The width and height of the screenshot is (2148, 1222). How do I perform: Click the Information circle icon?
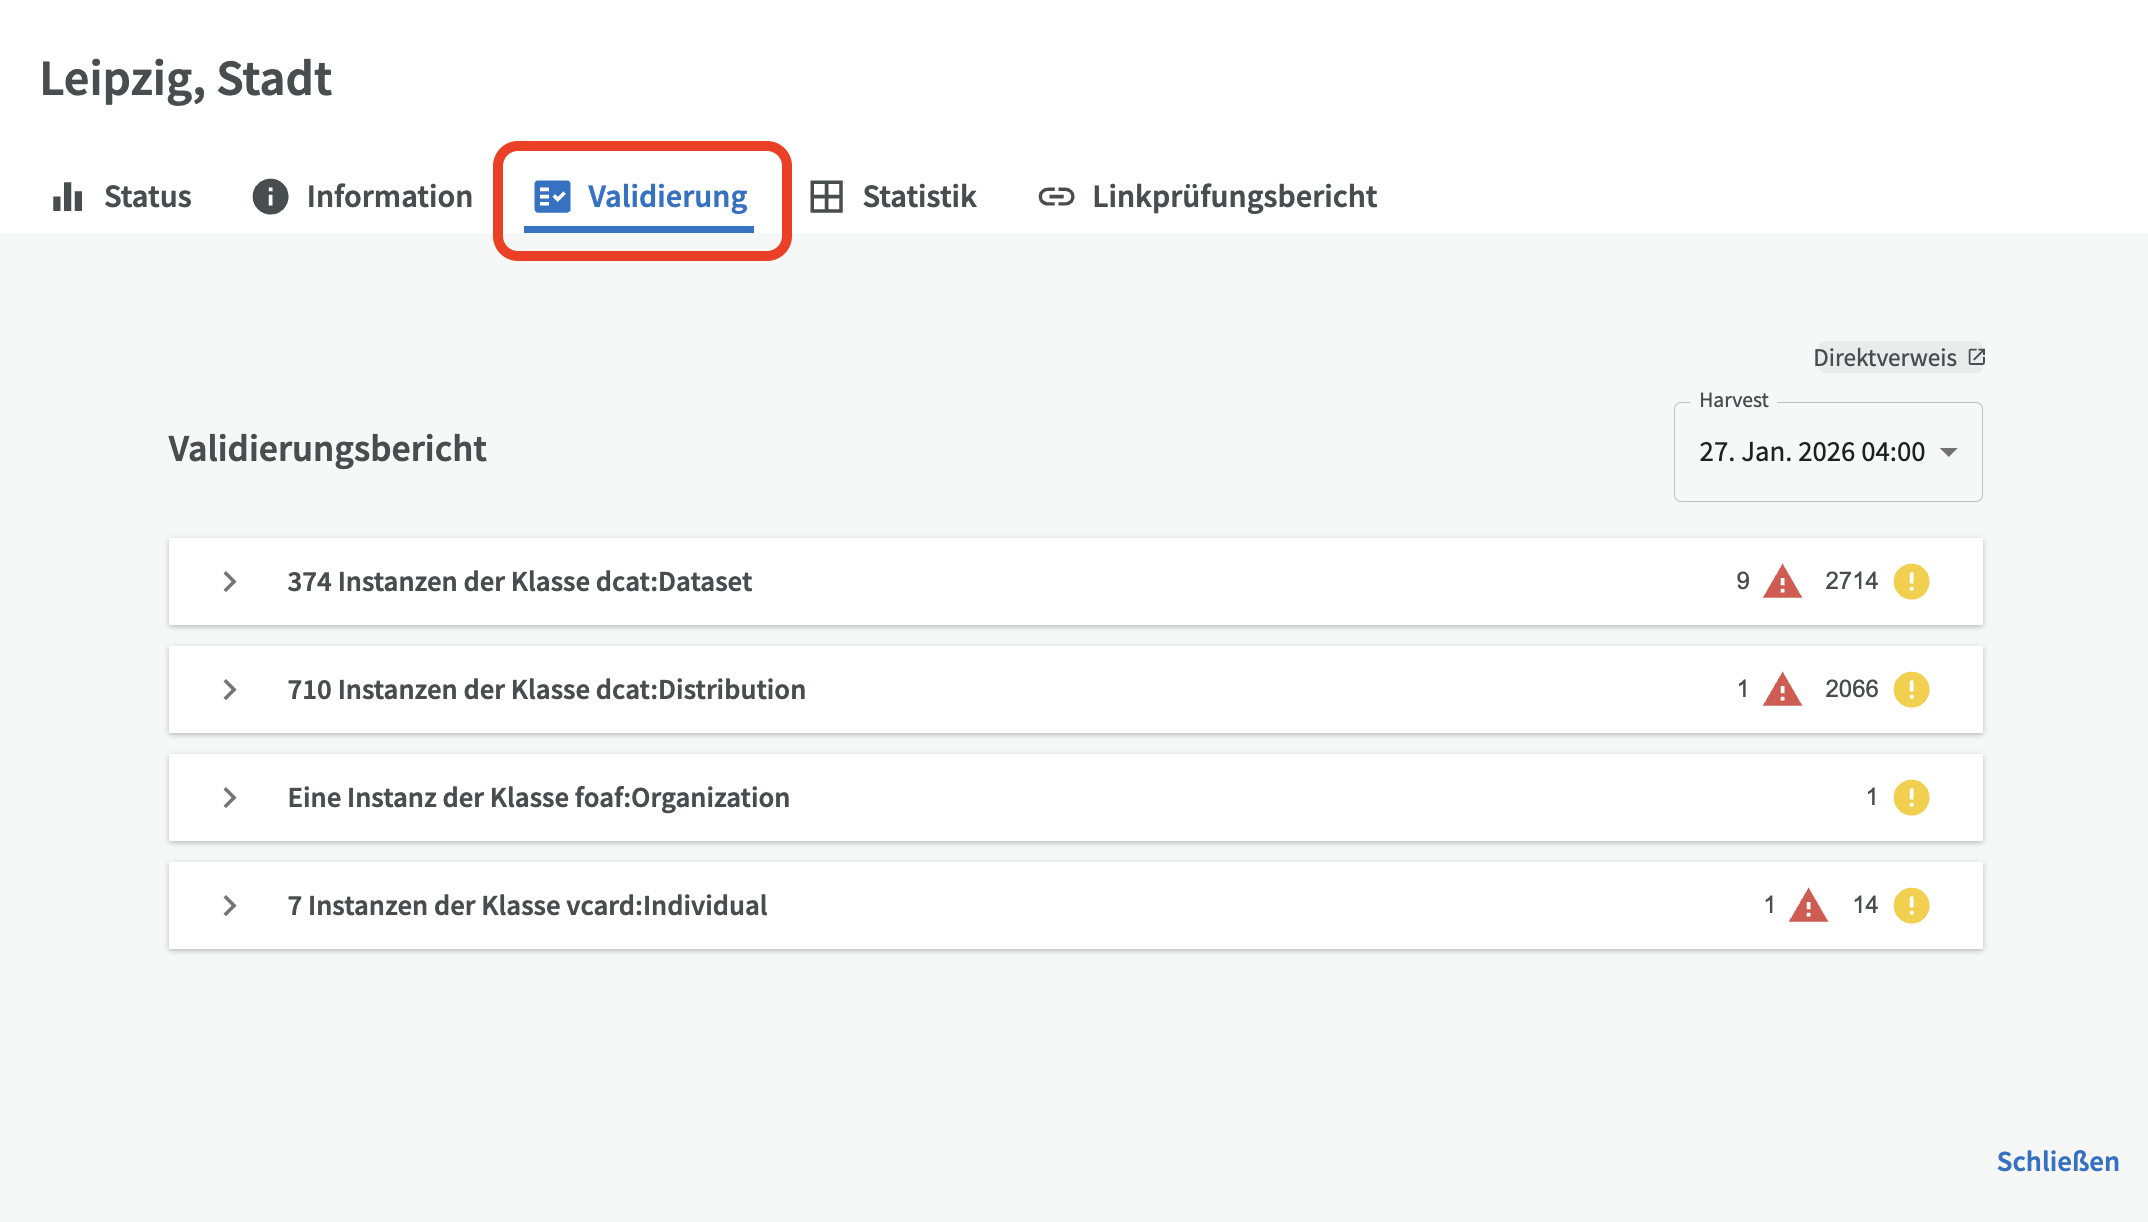[270, 197]
